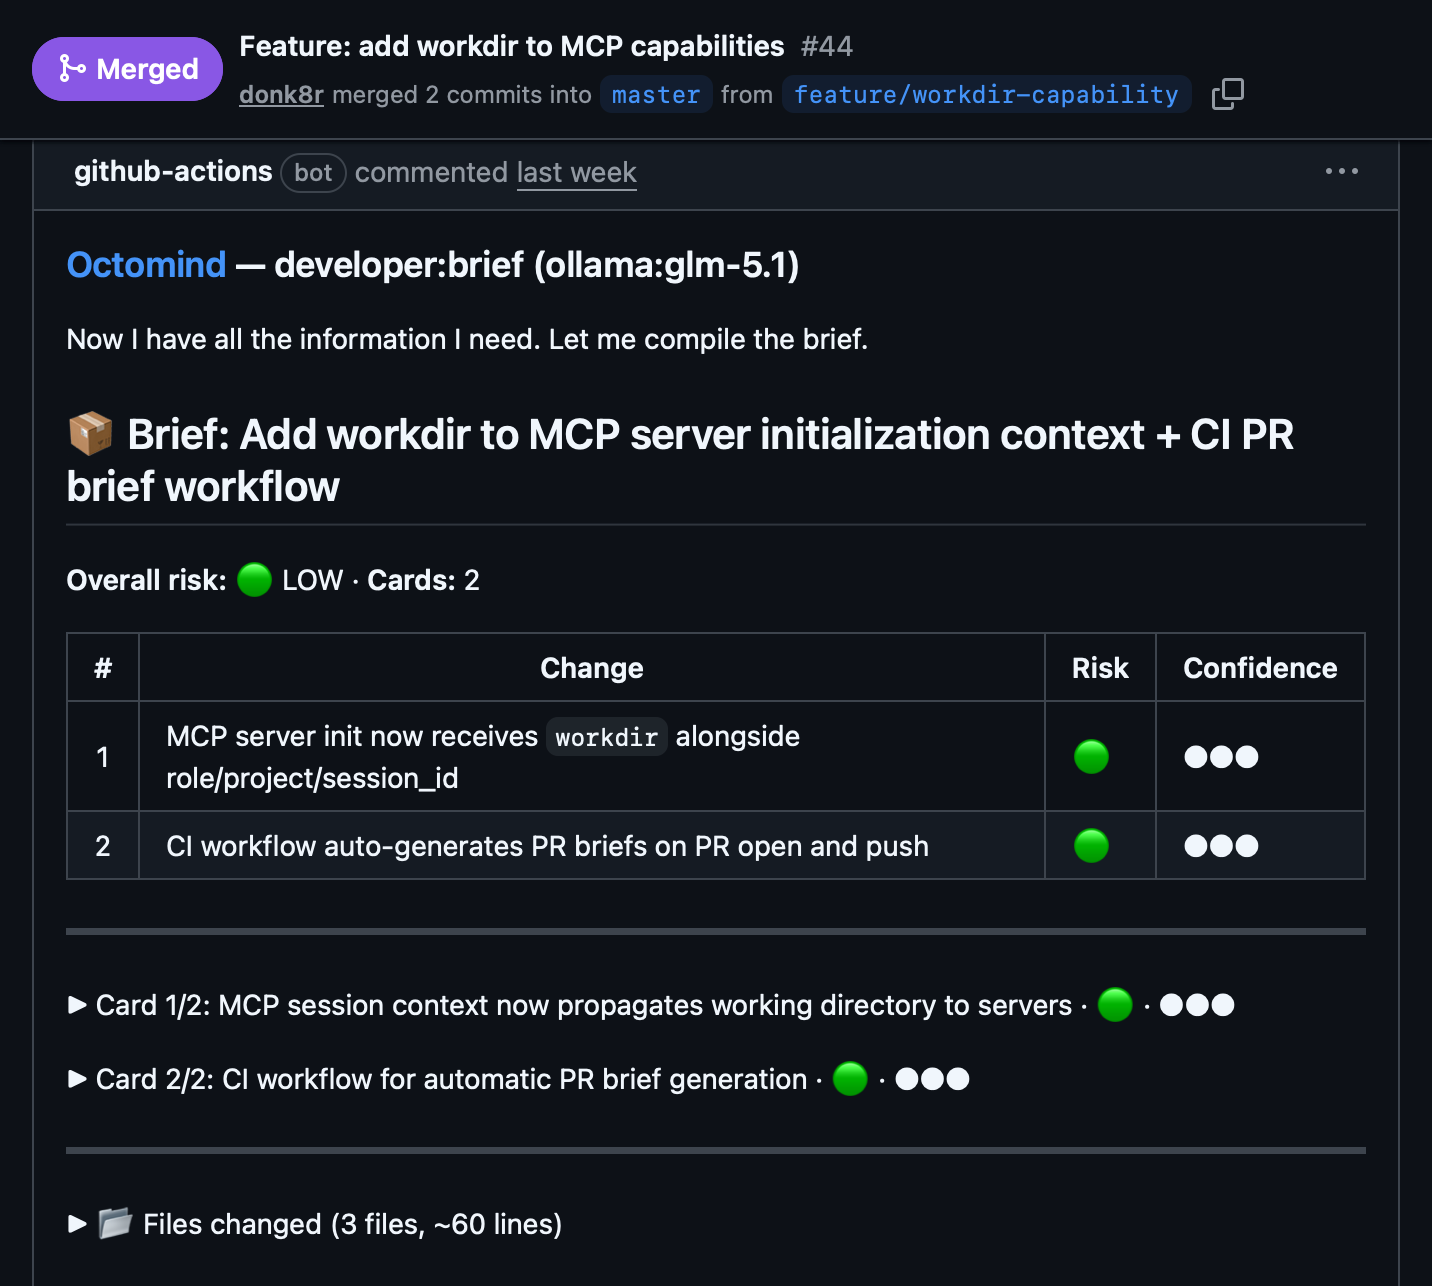Click the green risk dot in row 2
Screen dimensions: 1432x1286
pyautogui.click(x=1091, y=846)
